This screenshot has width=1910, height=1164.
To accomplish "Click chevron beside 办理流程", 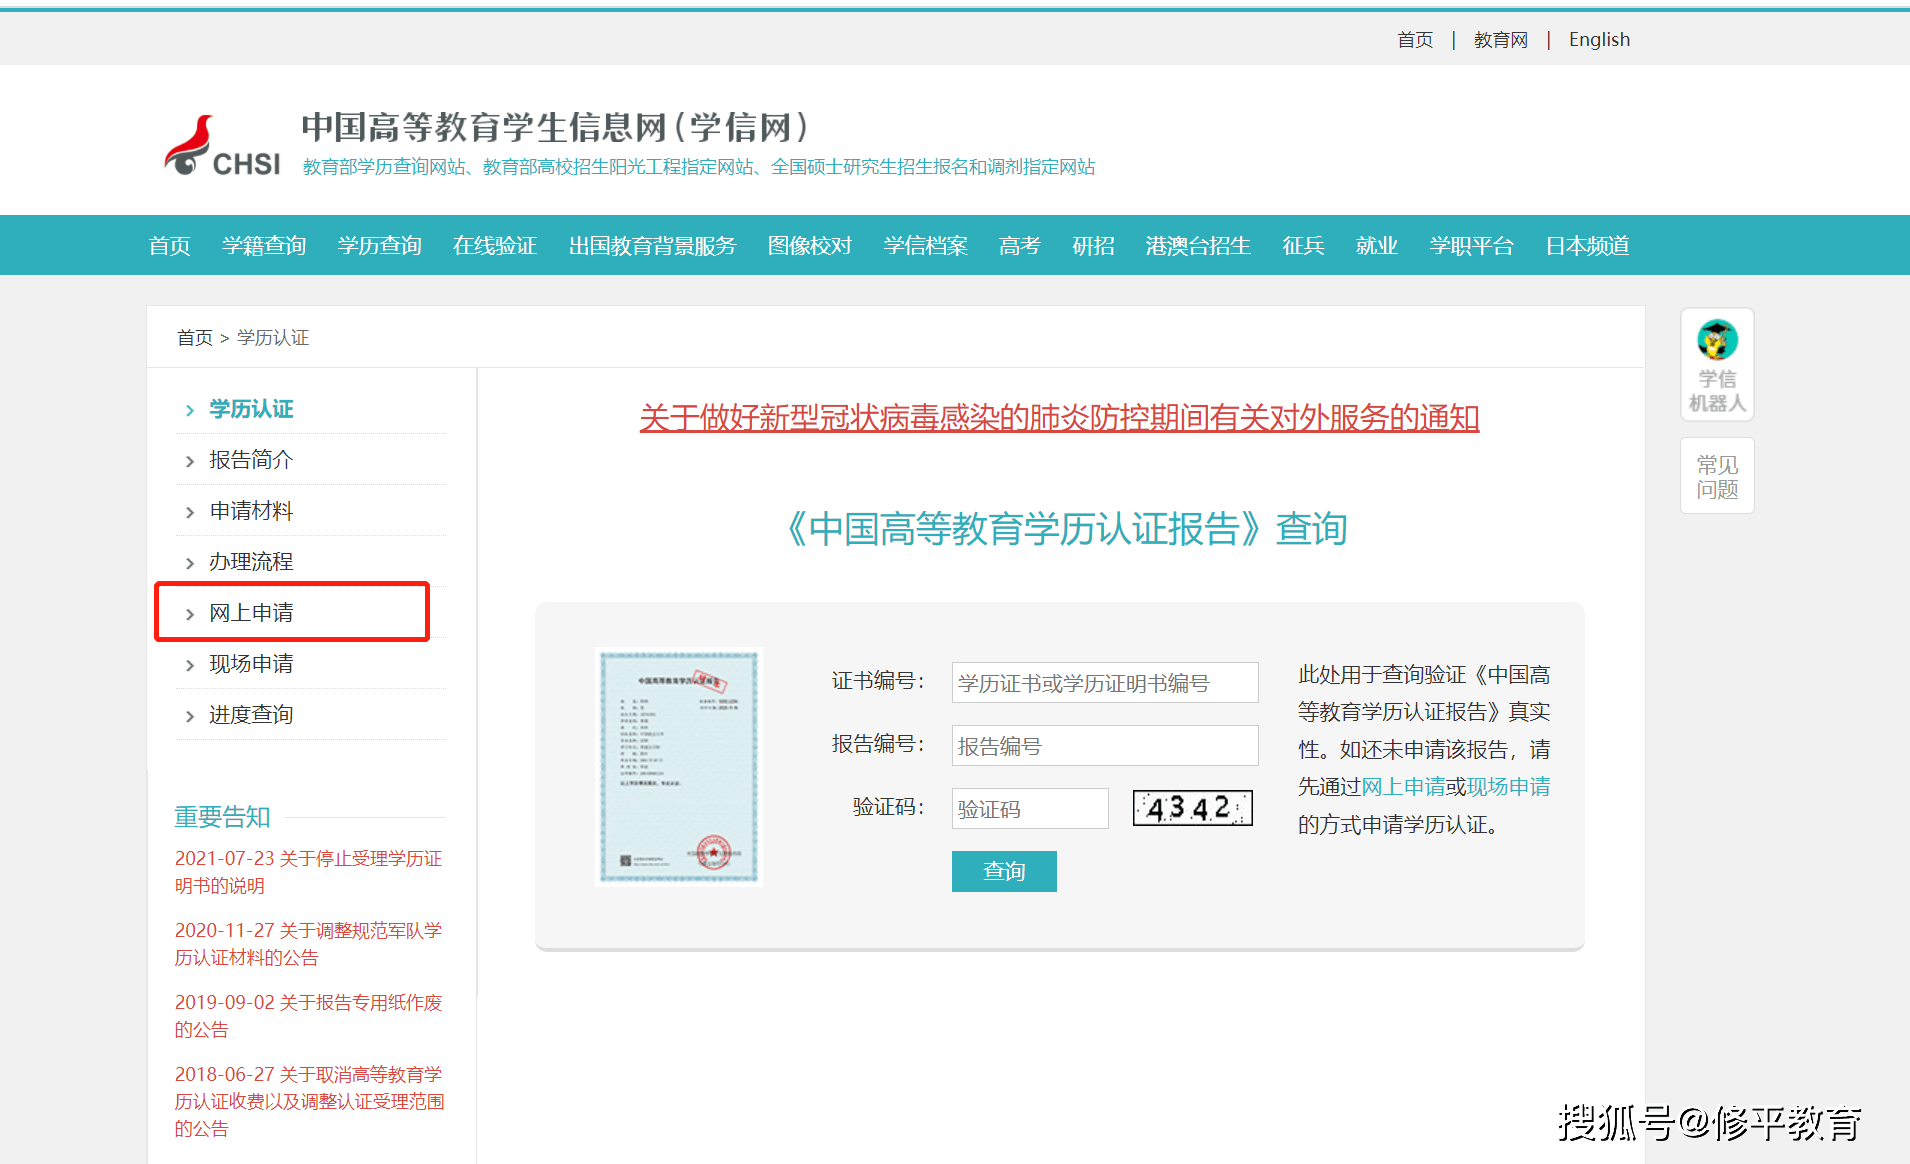I will (190, 563).
